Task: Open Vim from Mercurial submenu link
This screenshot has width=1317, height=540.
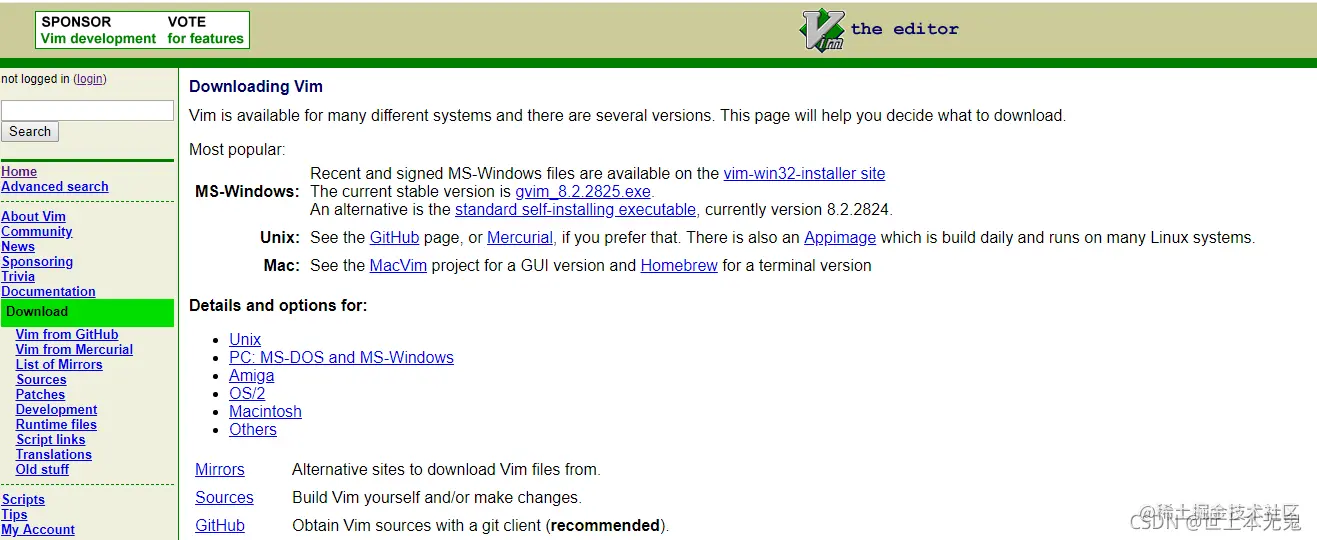Action: click(74, 350)
